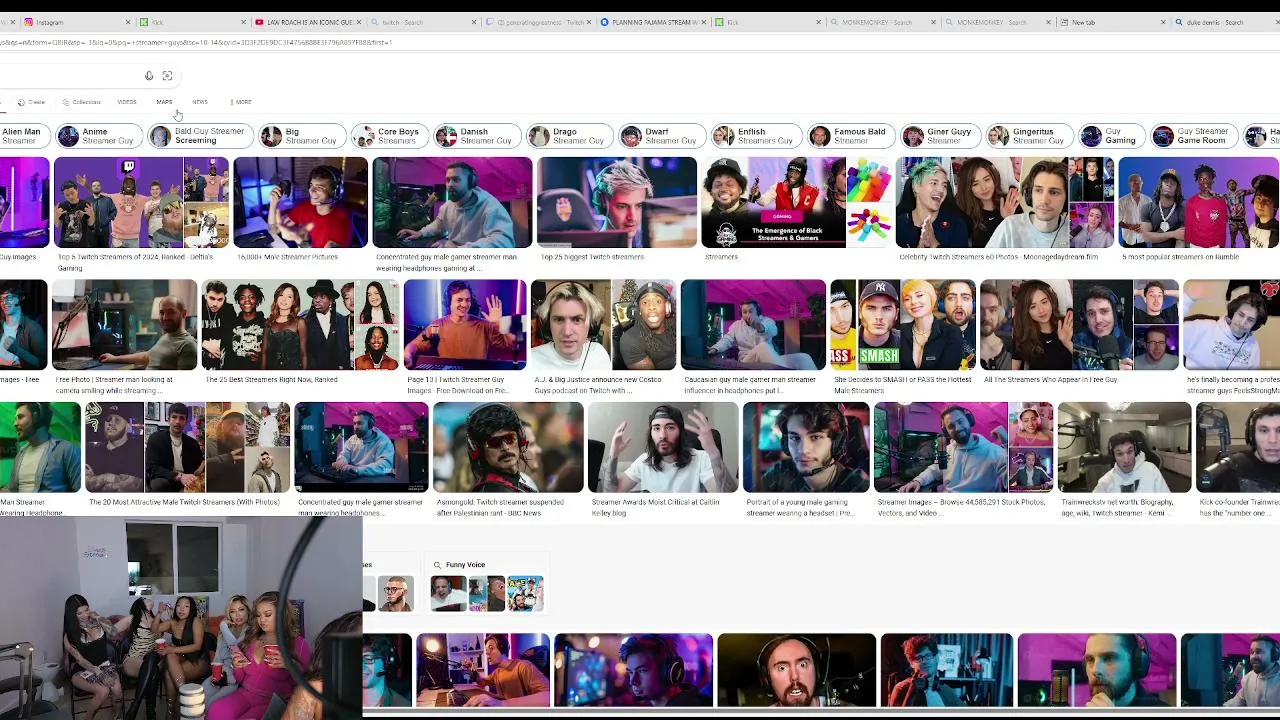
Task: Close the generatinggreatness Twitch tab
Action: click(588, 22)
